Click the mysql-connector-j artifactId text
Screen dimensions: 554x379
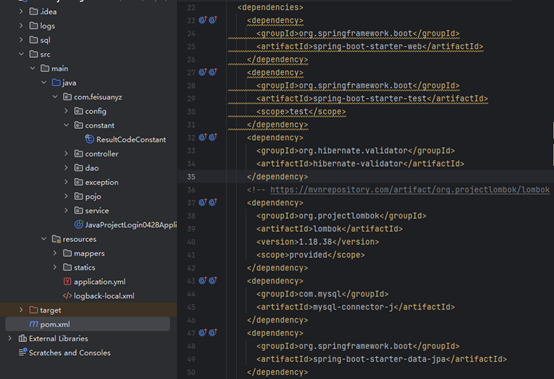(353, 307)
